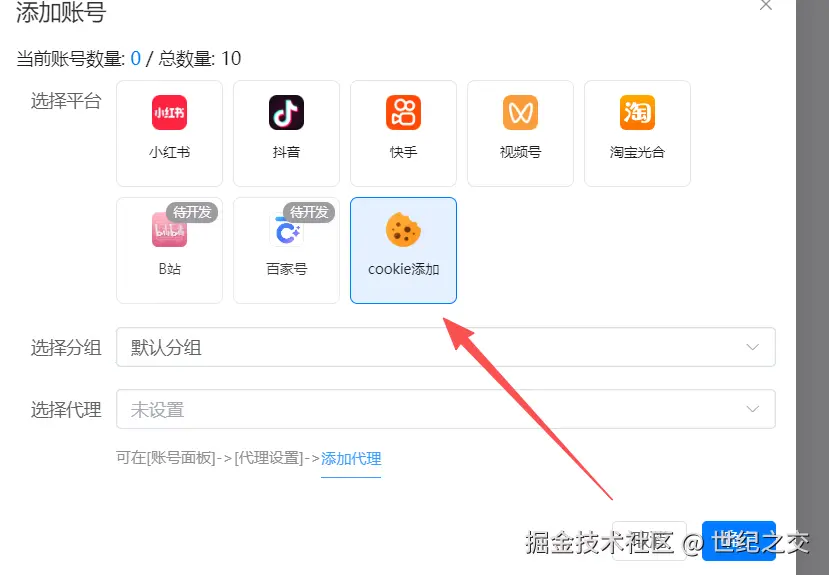
Task: Click the 抖音 label text
Action: click(286, 152)
